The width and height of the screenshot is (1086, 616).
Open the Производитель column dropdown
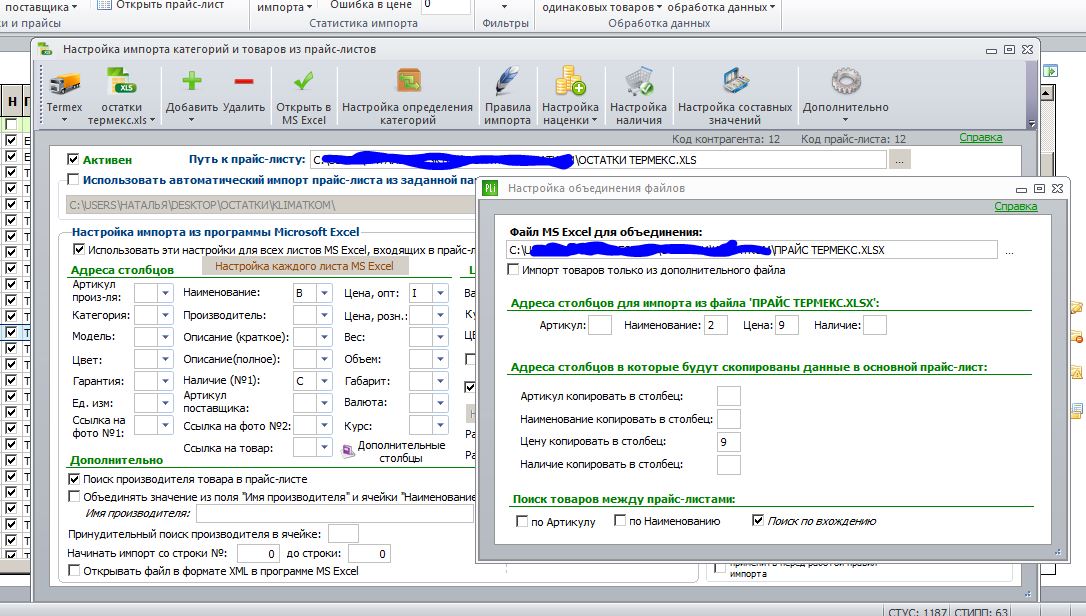324,315
